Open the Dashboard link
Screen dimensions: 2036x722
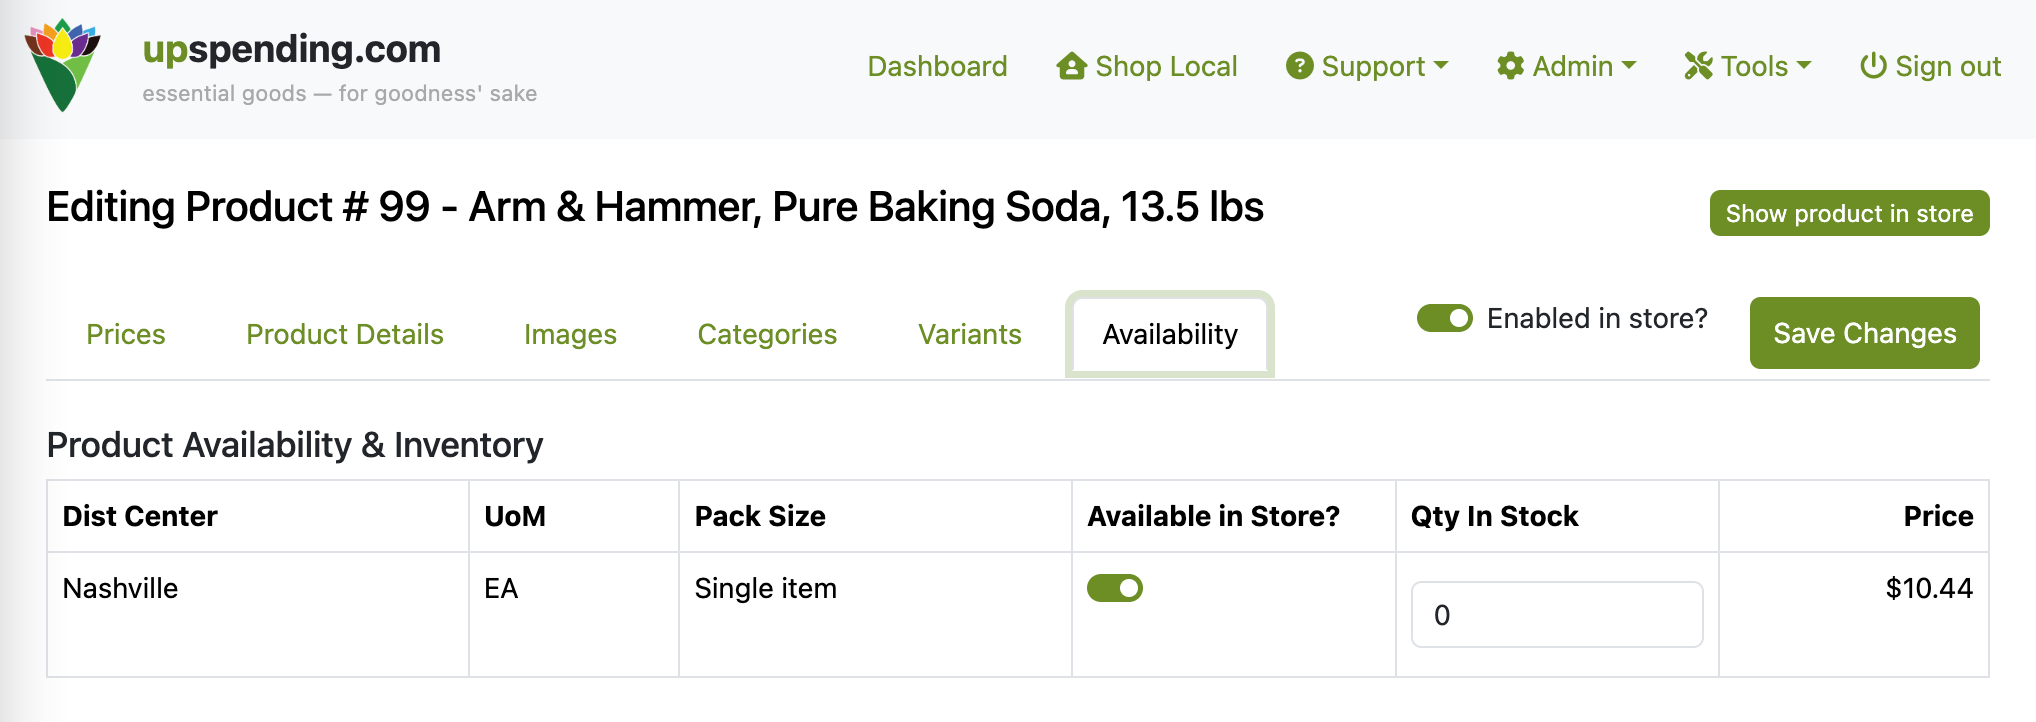click(x=937, y=66)
